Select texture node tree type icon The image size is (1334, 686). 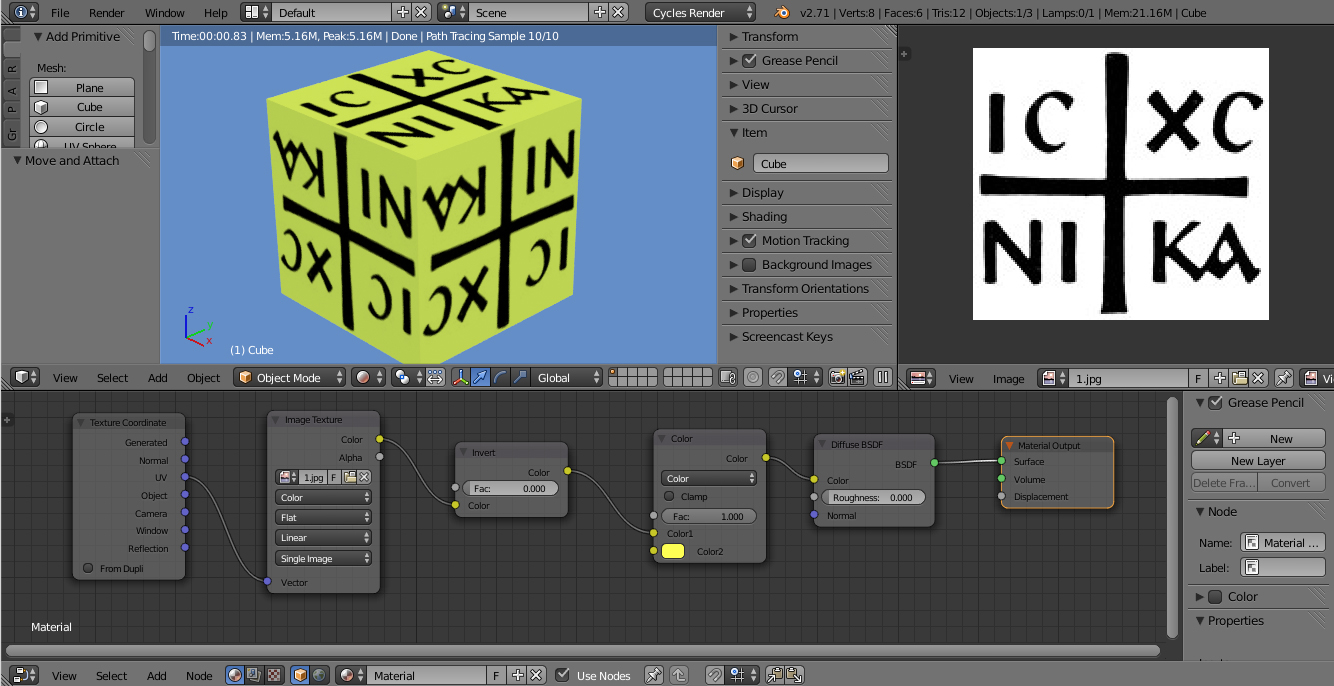[273, 675]
